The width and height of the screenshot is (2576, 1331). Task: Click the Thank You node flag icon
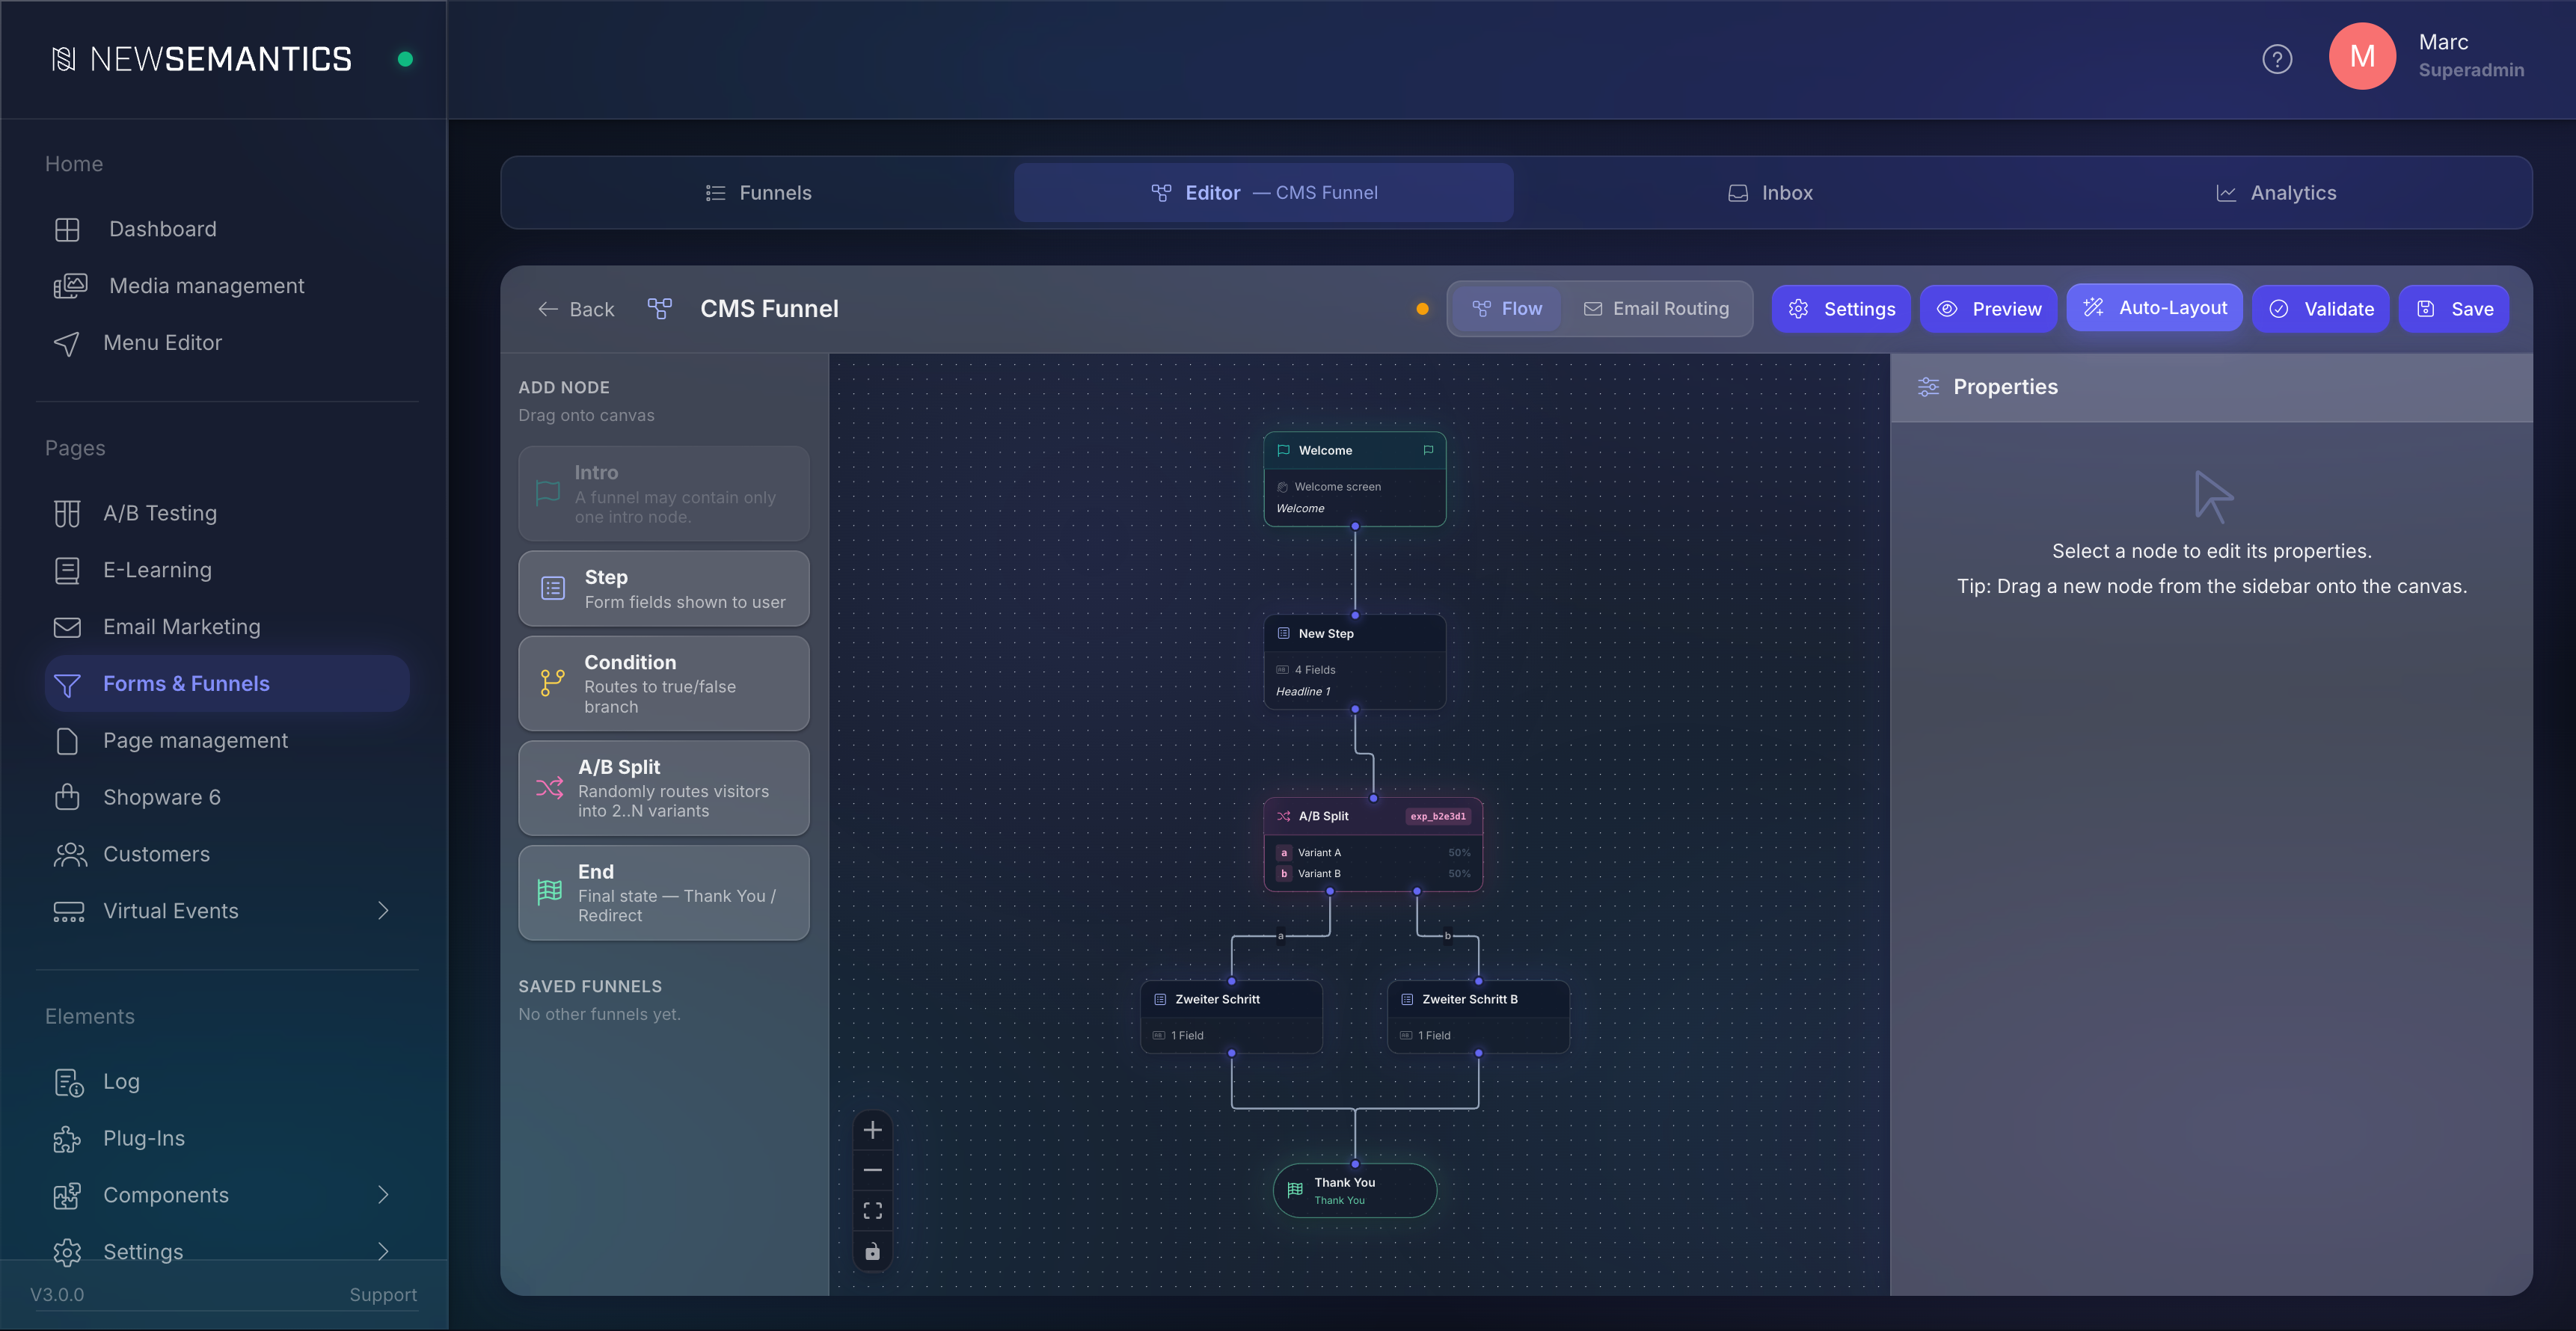coord(1295,1190)
